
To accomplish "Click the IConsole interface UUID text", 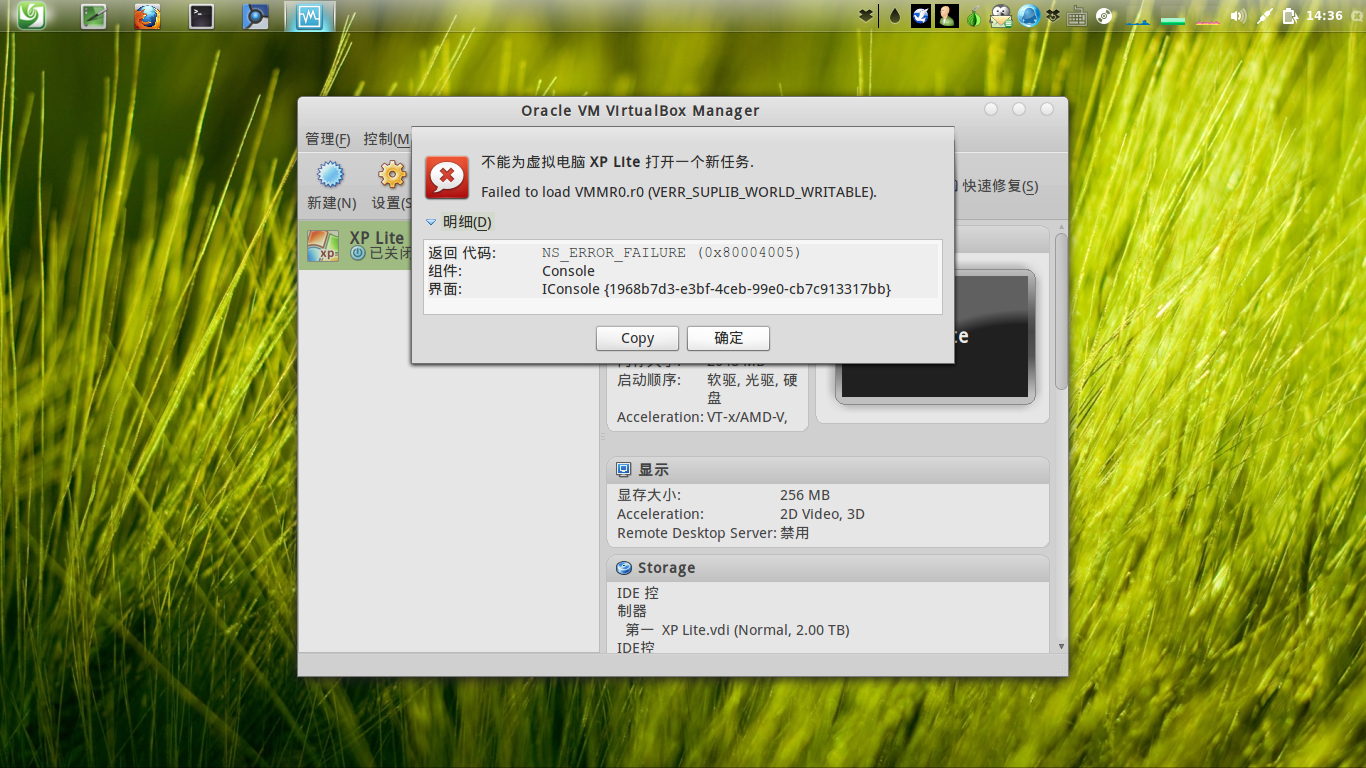I will tap(716, 289).
